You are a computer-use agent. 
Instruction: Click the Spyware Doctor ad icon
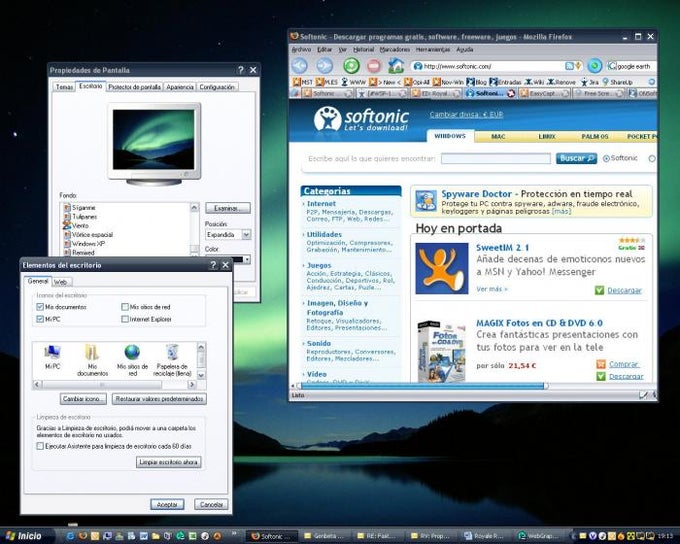click(425, 201)
